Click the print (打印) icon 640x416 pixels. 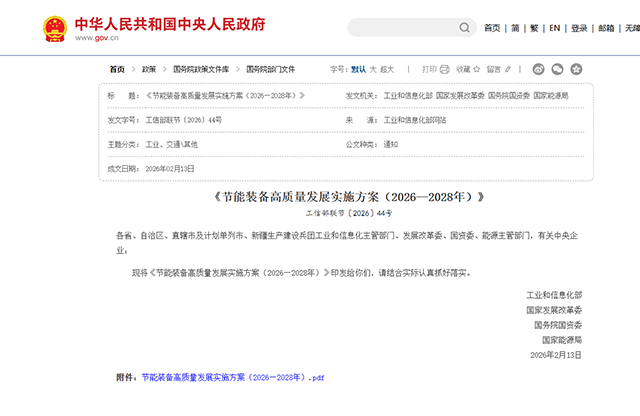click(444, 69)
